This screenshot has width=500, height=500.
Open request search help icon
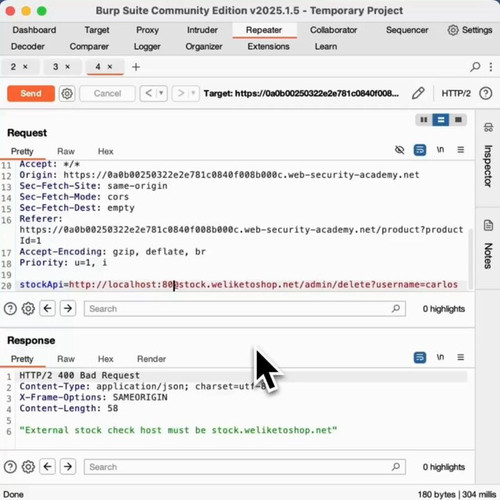(10, 309)
